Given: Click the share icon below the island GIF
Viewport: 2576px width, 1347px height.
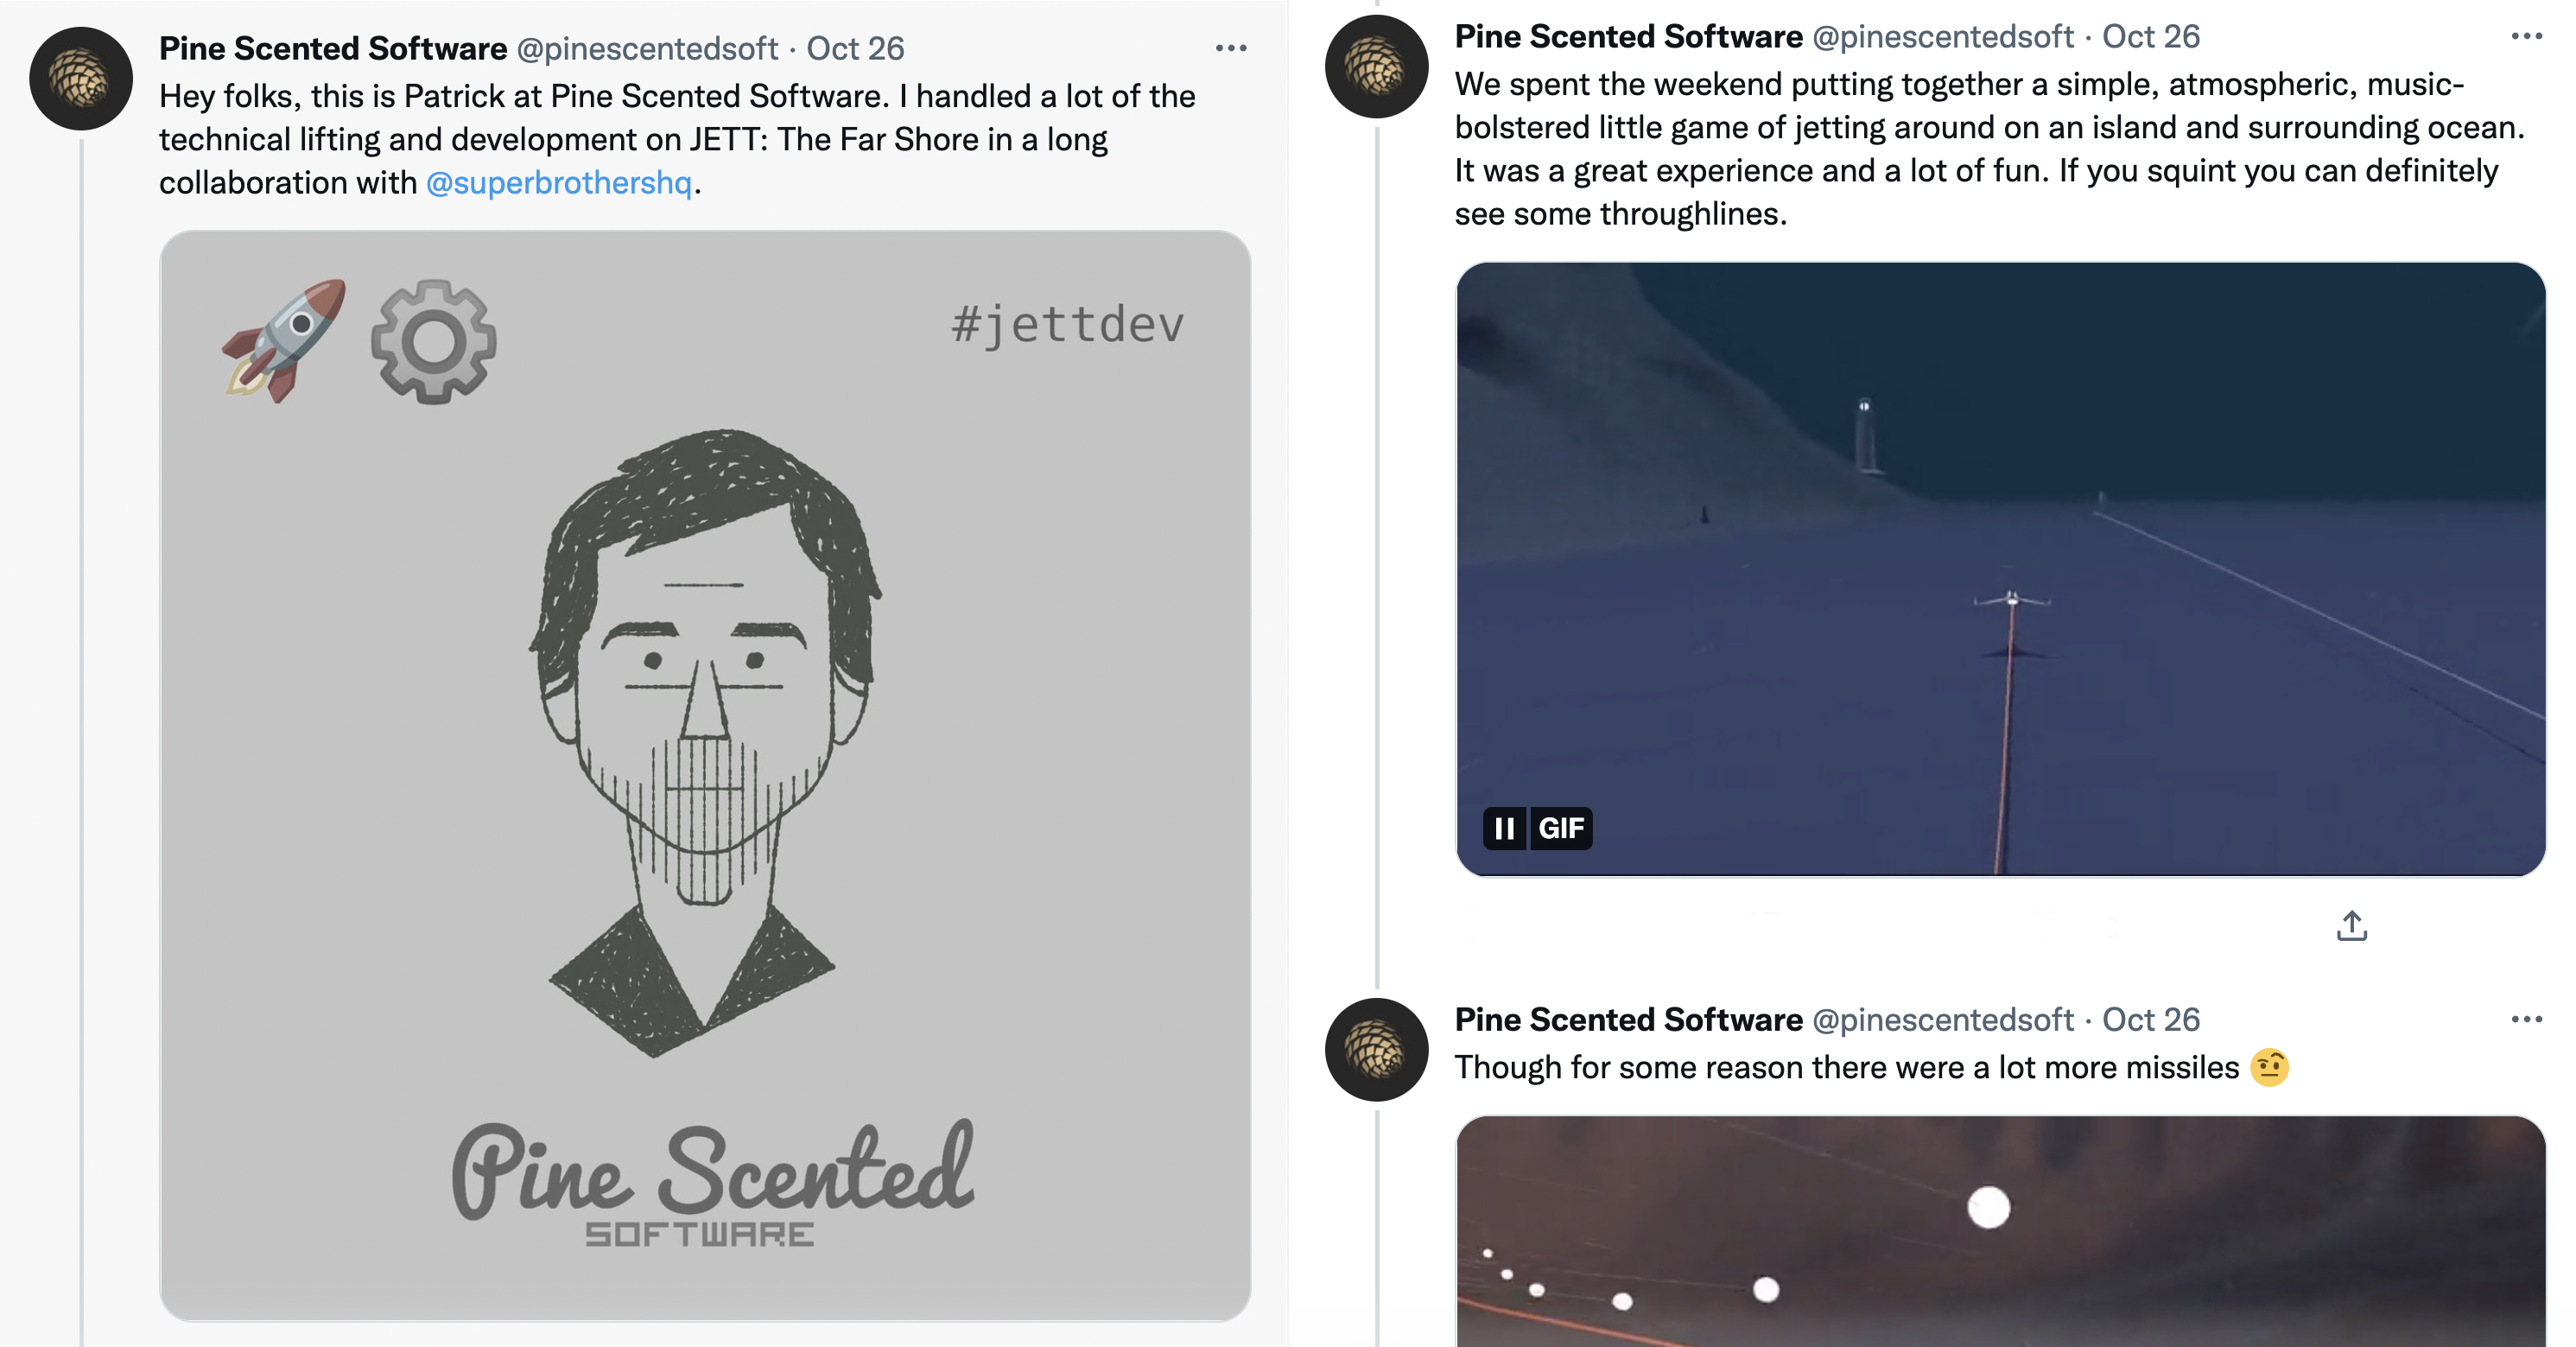Looking at the screenshot, I should (x=2351, y=926).
